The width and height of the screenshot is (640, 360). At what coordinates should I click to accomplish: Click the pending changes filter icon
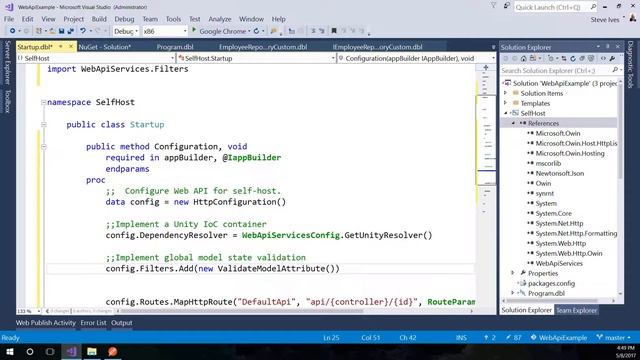(551, 59)
